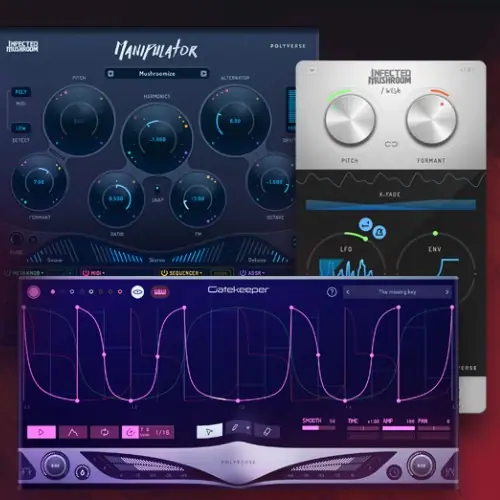This screenshot has height=500, width=500.
Task: Go to the previous Gatekeeper preset
Action: 348,292
